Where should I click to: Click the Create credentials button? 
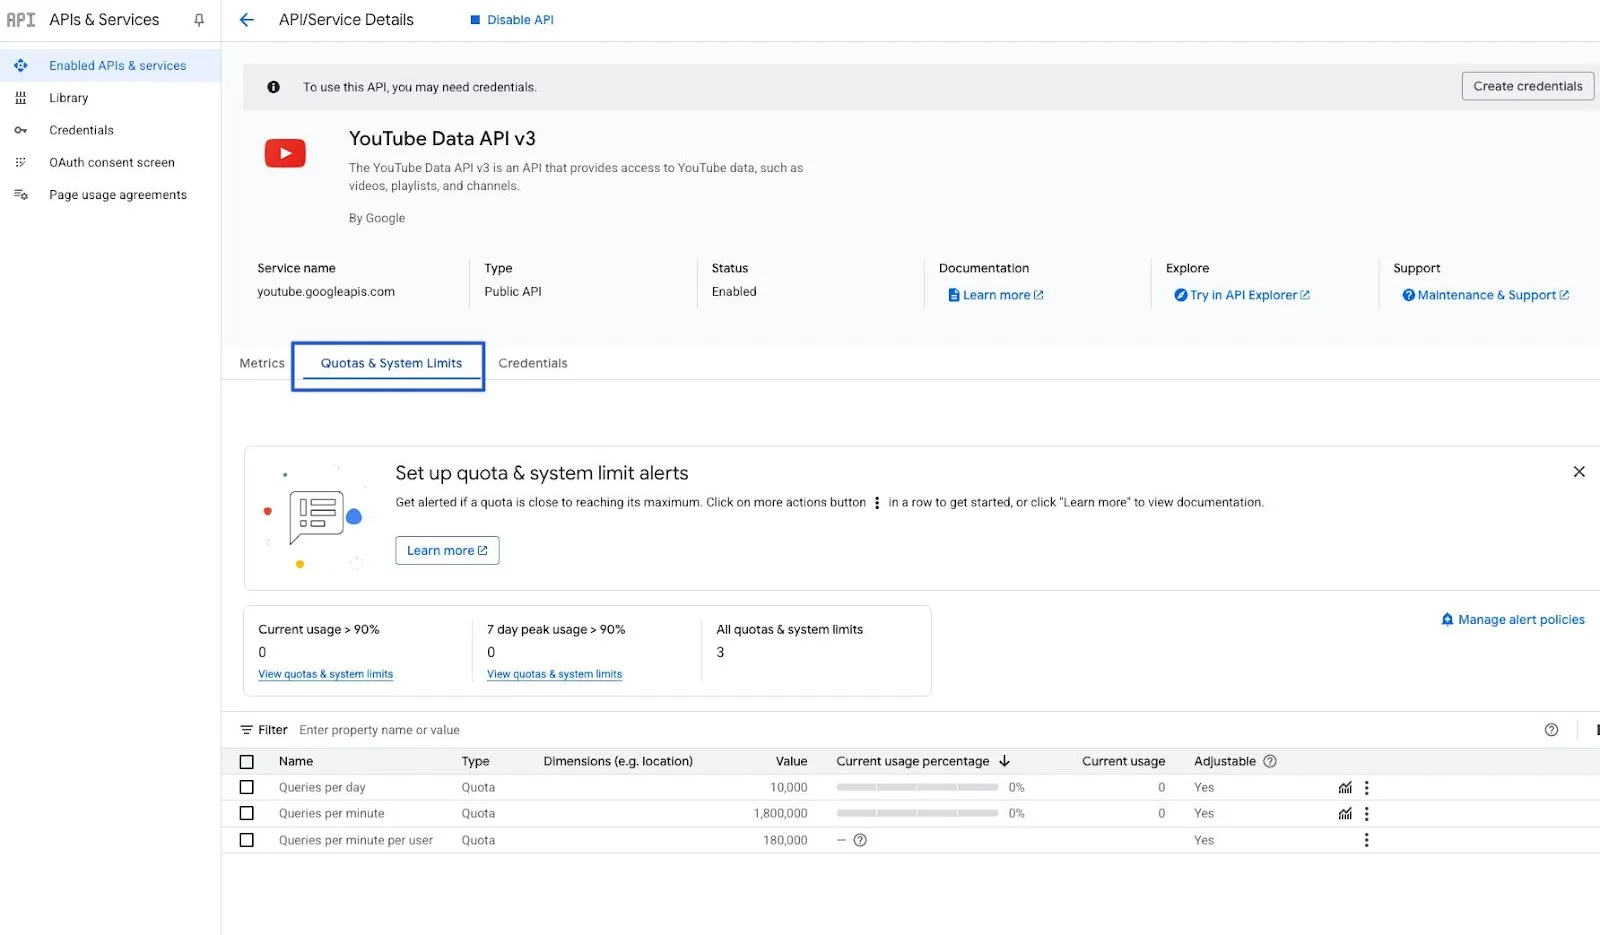pos(1527,87)
